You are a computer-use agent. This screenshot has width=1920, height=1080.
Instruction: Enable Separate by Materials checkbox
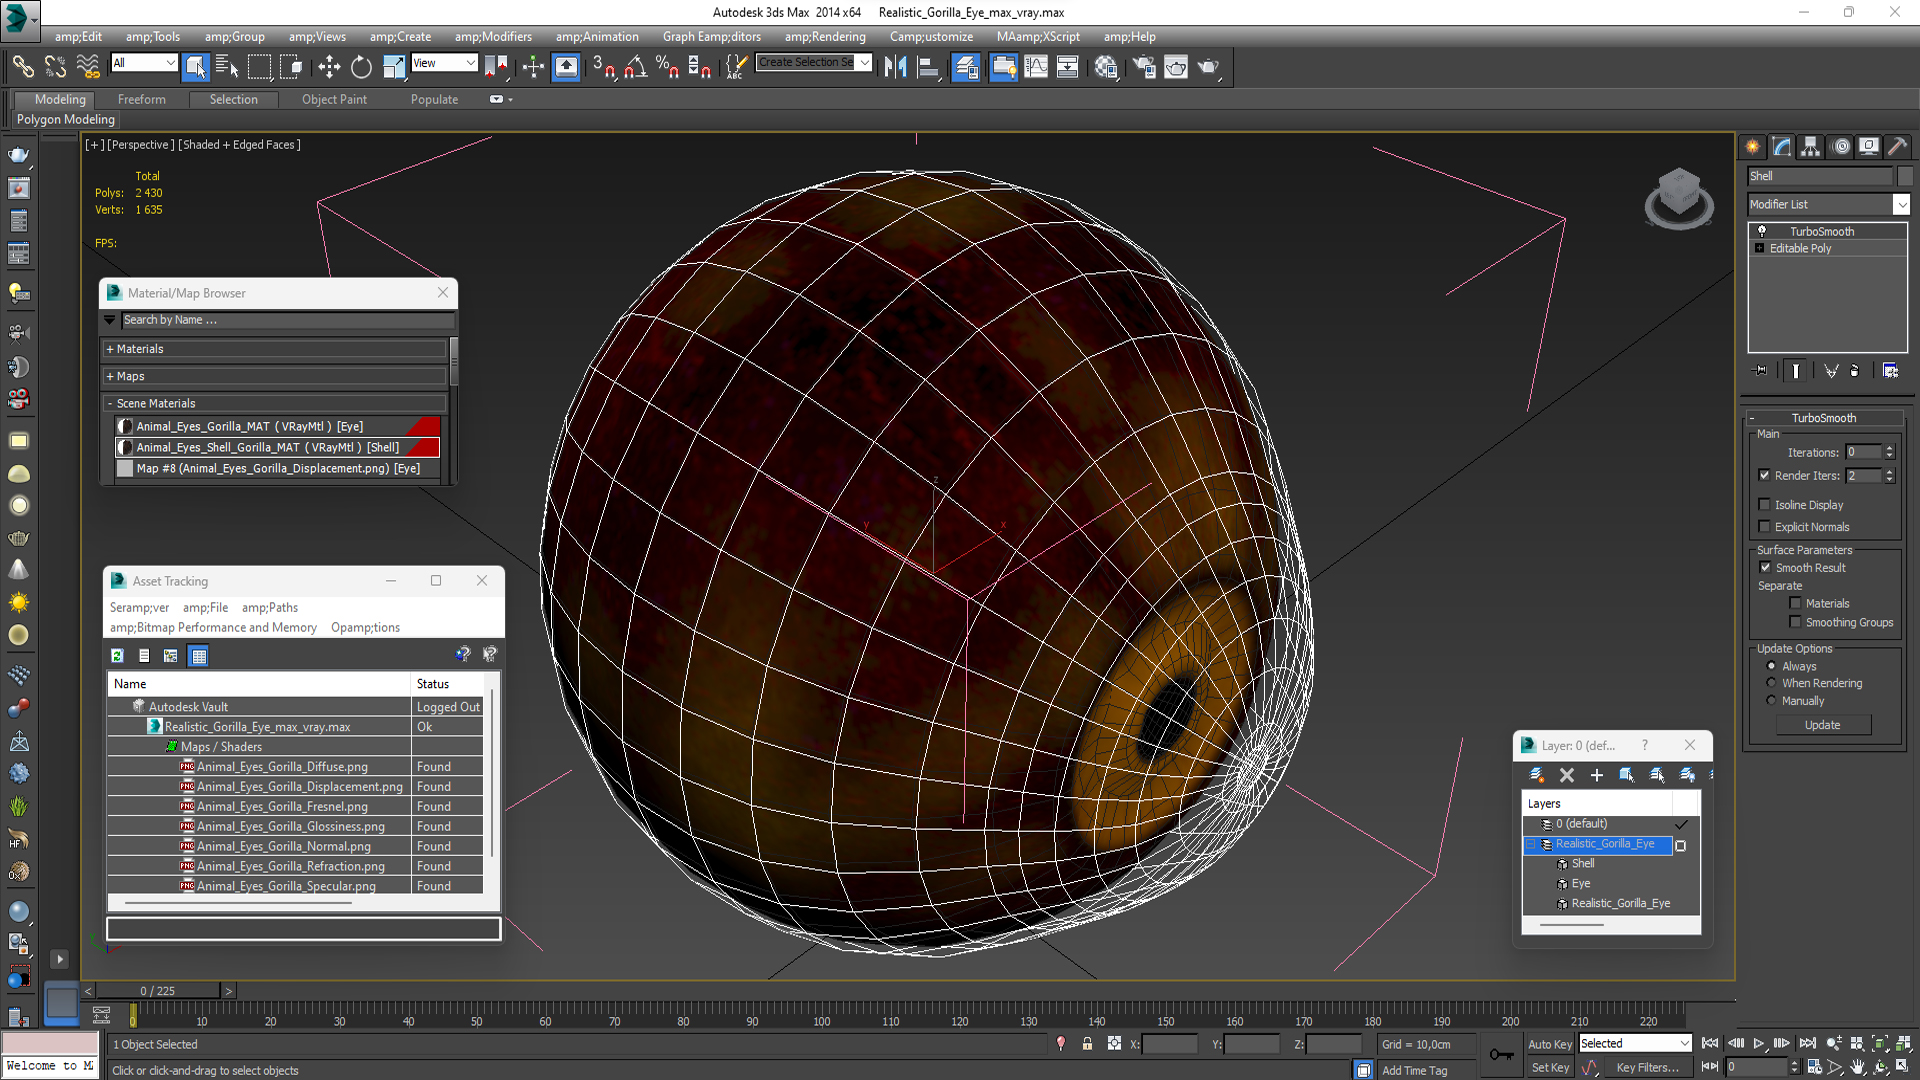click(1795, 603)
